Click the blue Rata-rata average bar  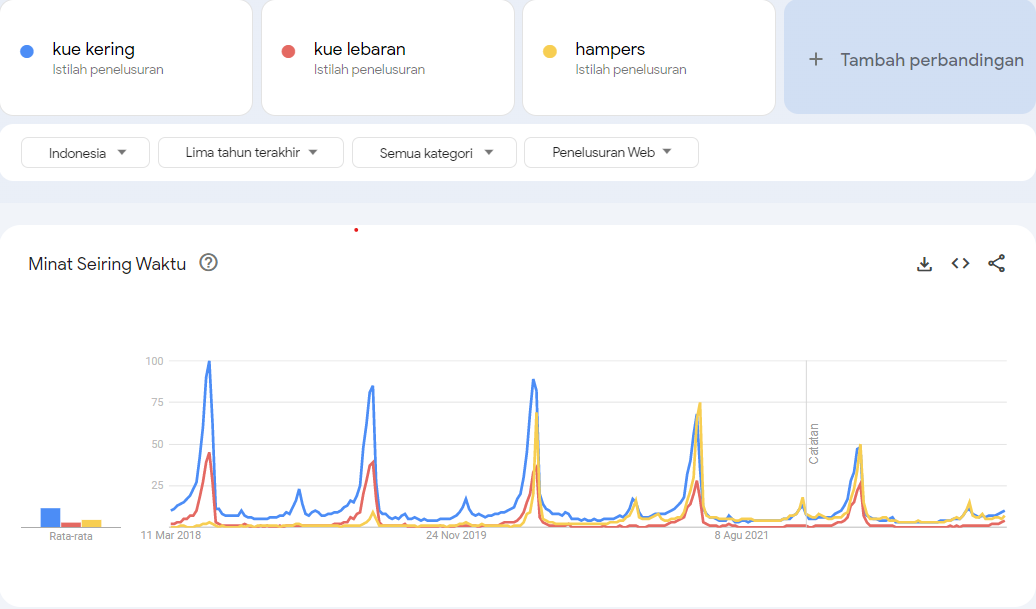click(50, 517)
